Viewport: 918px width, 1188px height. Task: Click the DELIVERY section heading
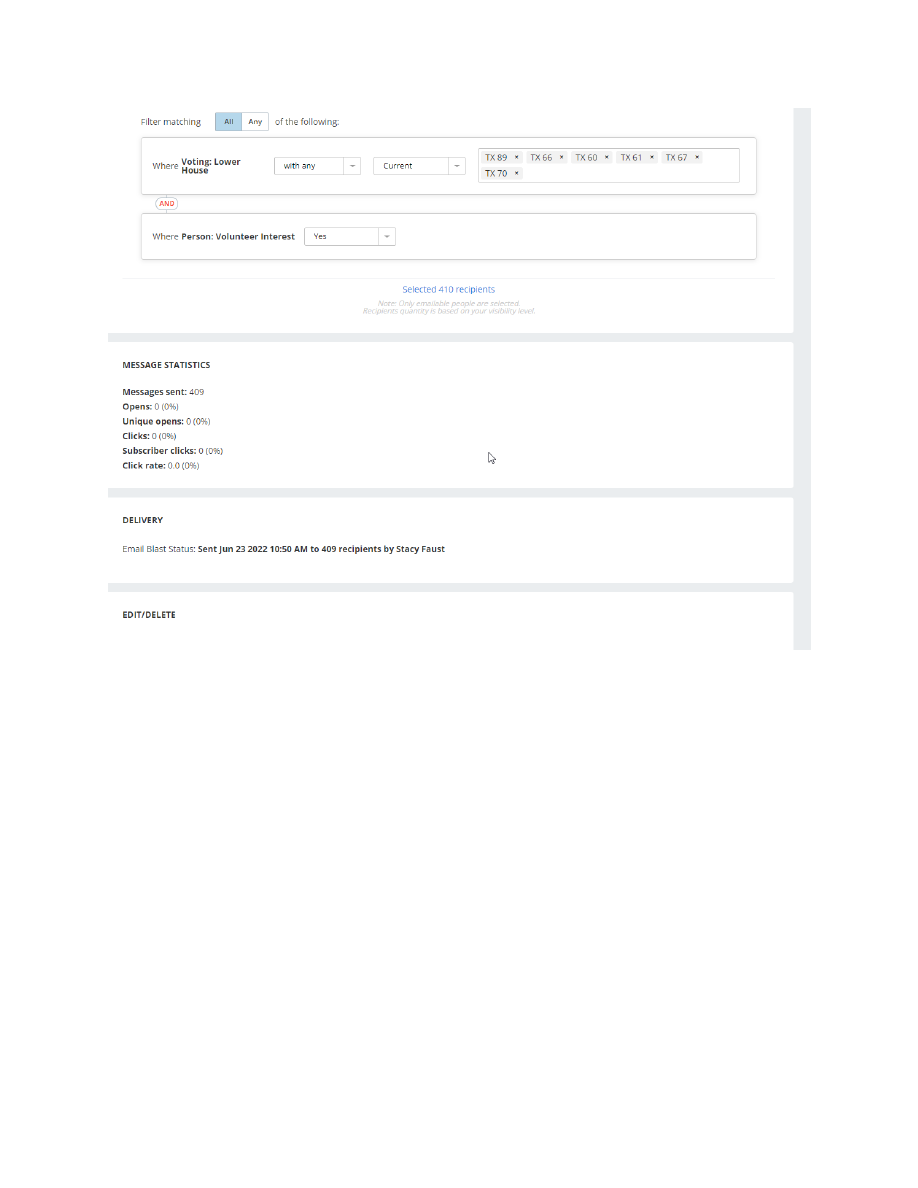(x=142, y=520)
